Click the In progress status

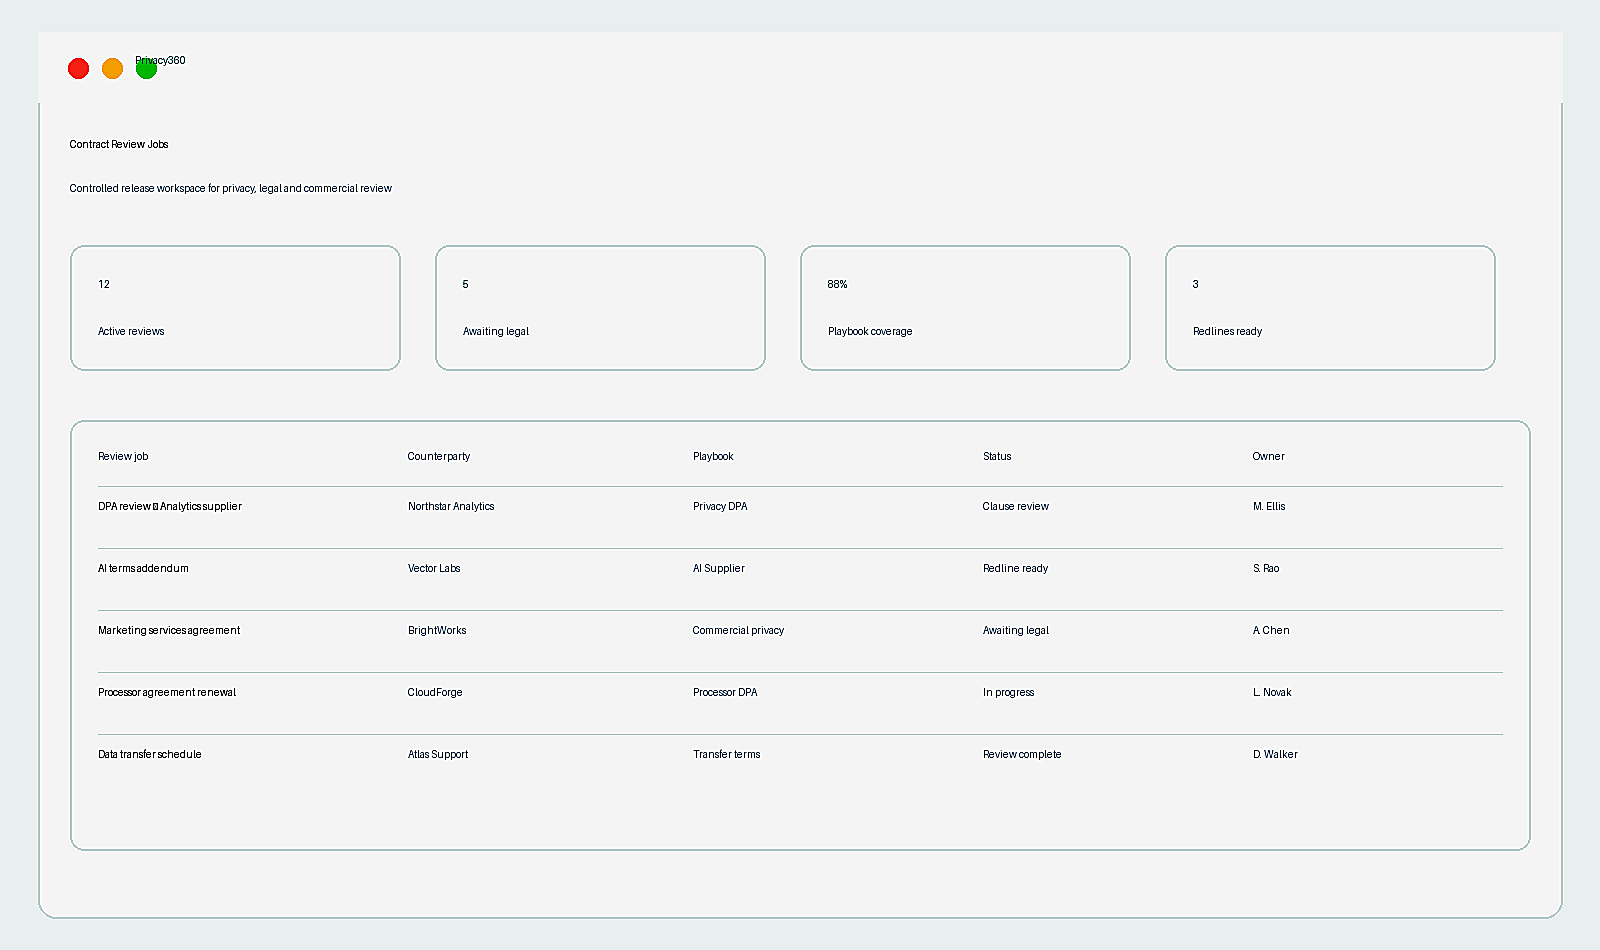coord(1009,692)
